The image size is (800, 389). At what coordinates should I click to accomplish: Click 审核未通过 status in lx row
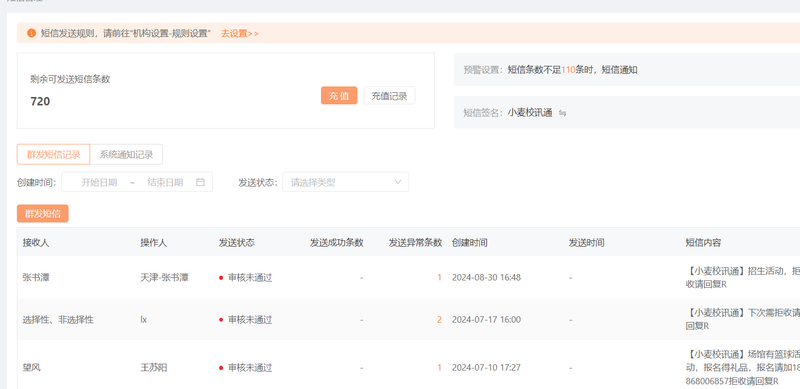point(250,320)
